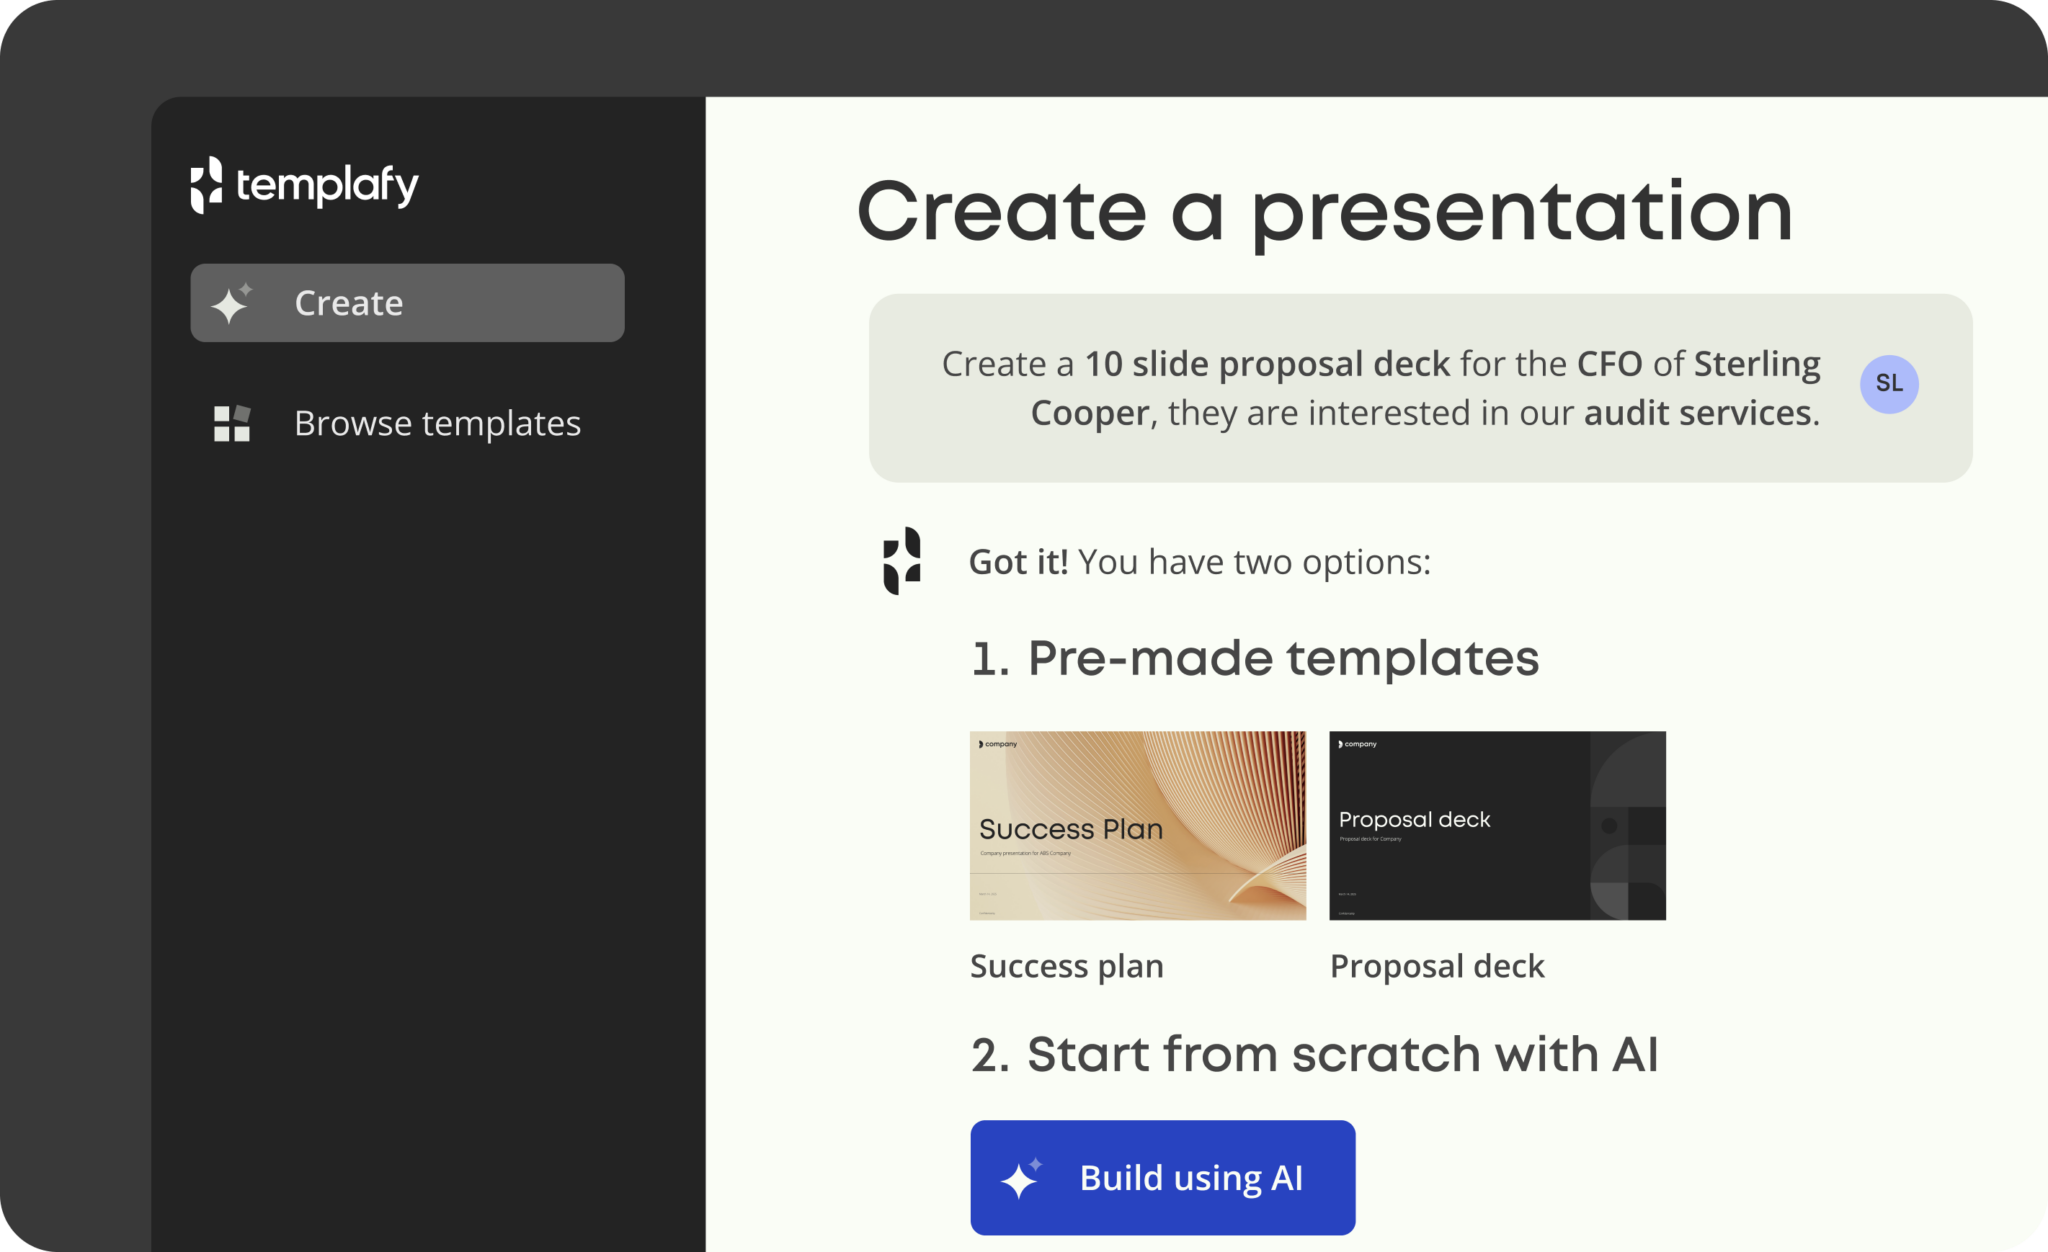2048x1252 pixels.
Task: Click the sparkle icon inside Build using AI
Action: pos(1020,1176)
